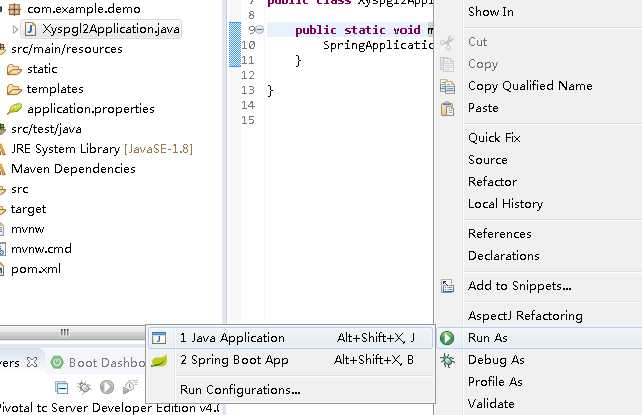Open the static folder
The height and width of the screenshot is (415, 642).
tap(42, 69)
